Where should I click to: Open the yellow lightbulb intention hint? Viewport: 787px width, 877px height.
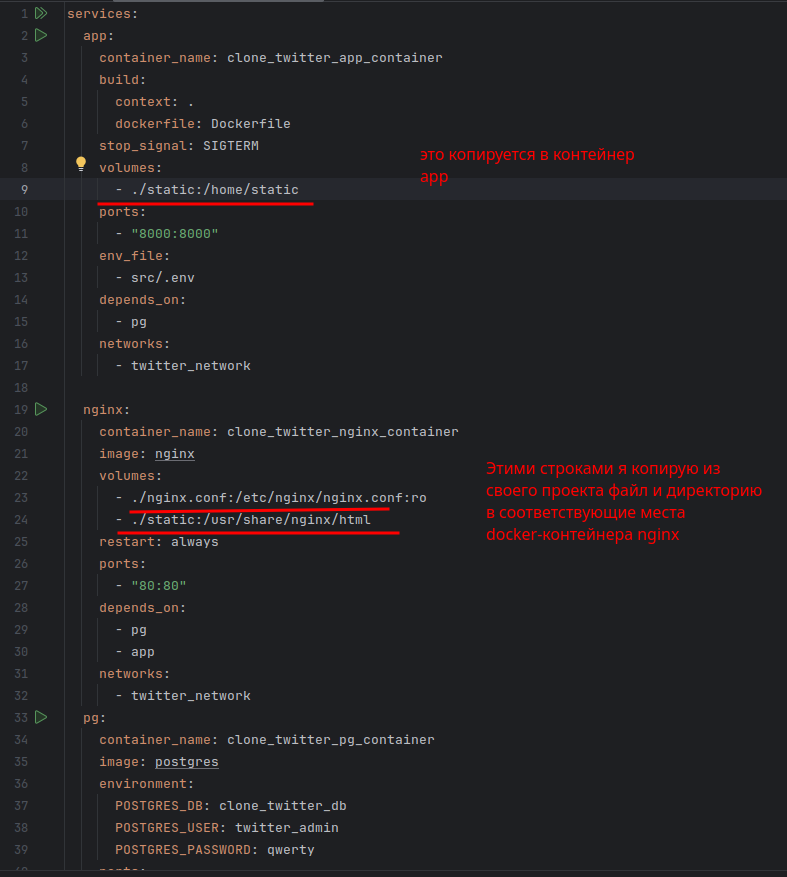coord(81,164)
